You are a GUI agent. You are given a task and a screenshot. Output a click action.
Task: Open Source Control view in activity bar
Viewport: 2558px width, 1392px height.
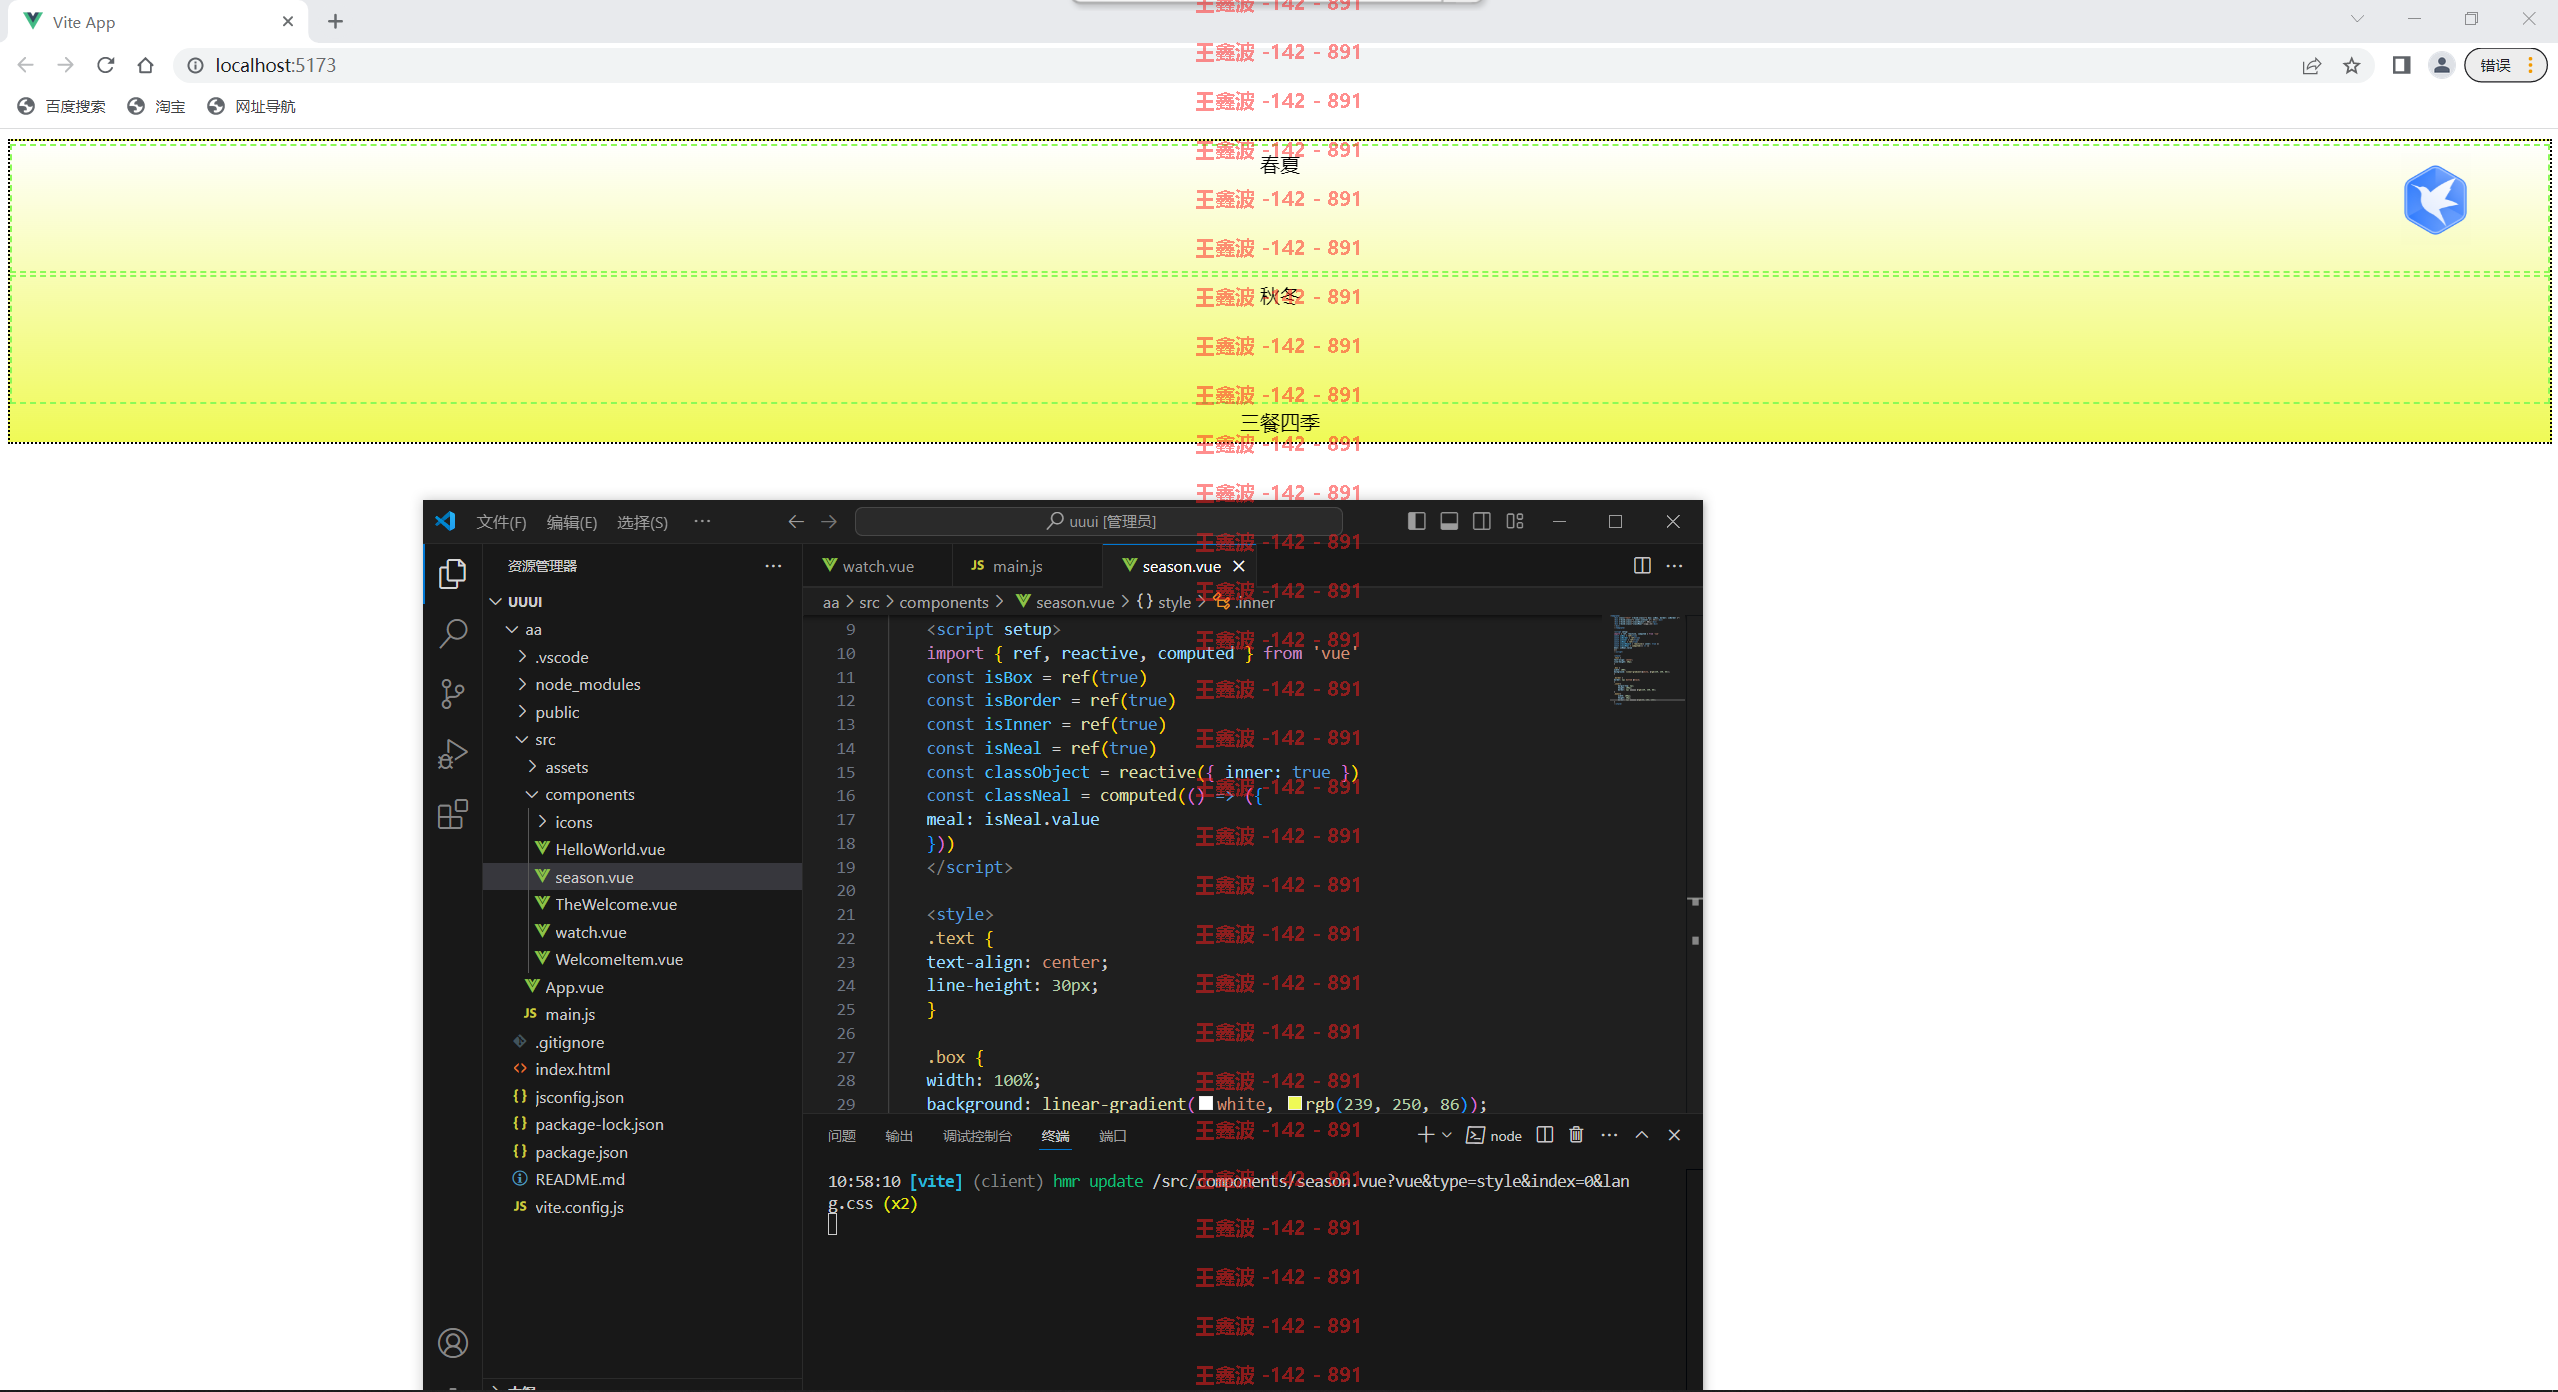coord(452,693)
